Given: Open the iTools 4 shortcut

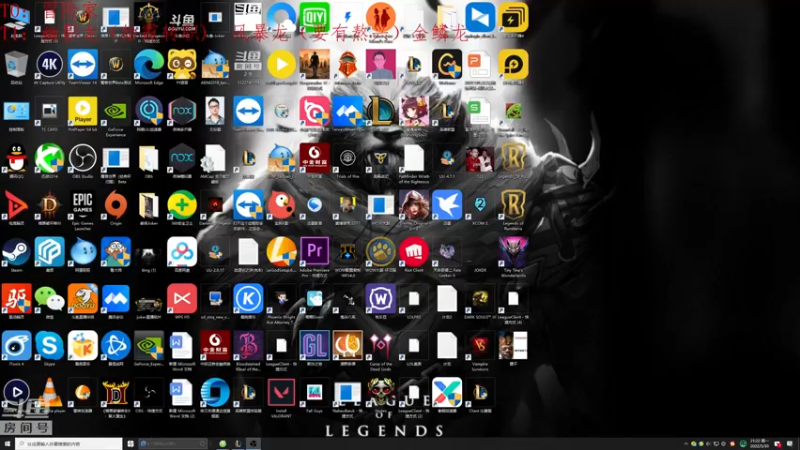Looking at the screenshot, I should tap(16, 346).
